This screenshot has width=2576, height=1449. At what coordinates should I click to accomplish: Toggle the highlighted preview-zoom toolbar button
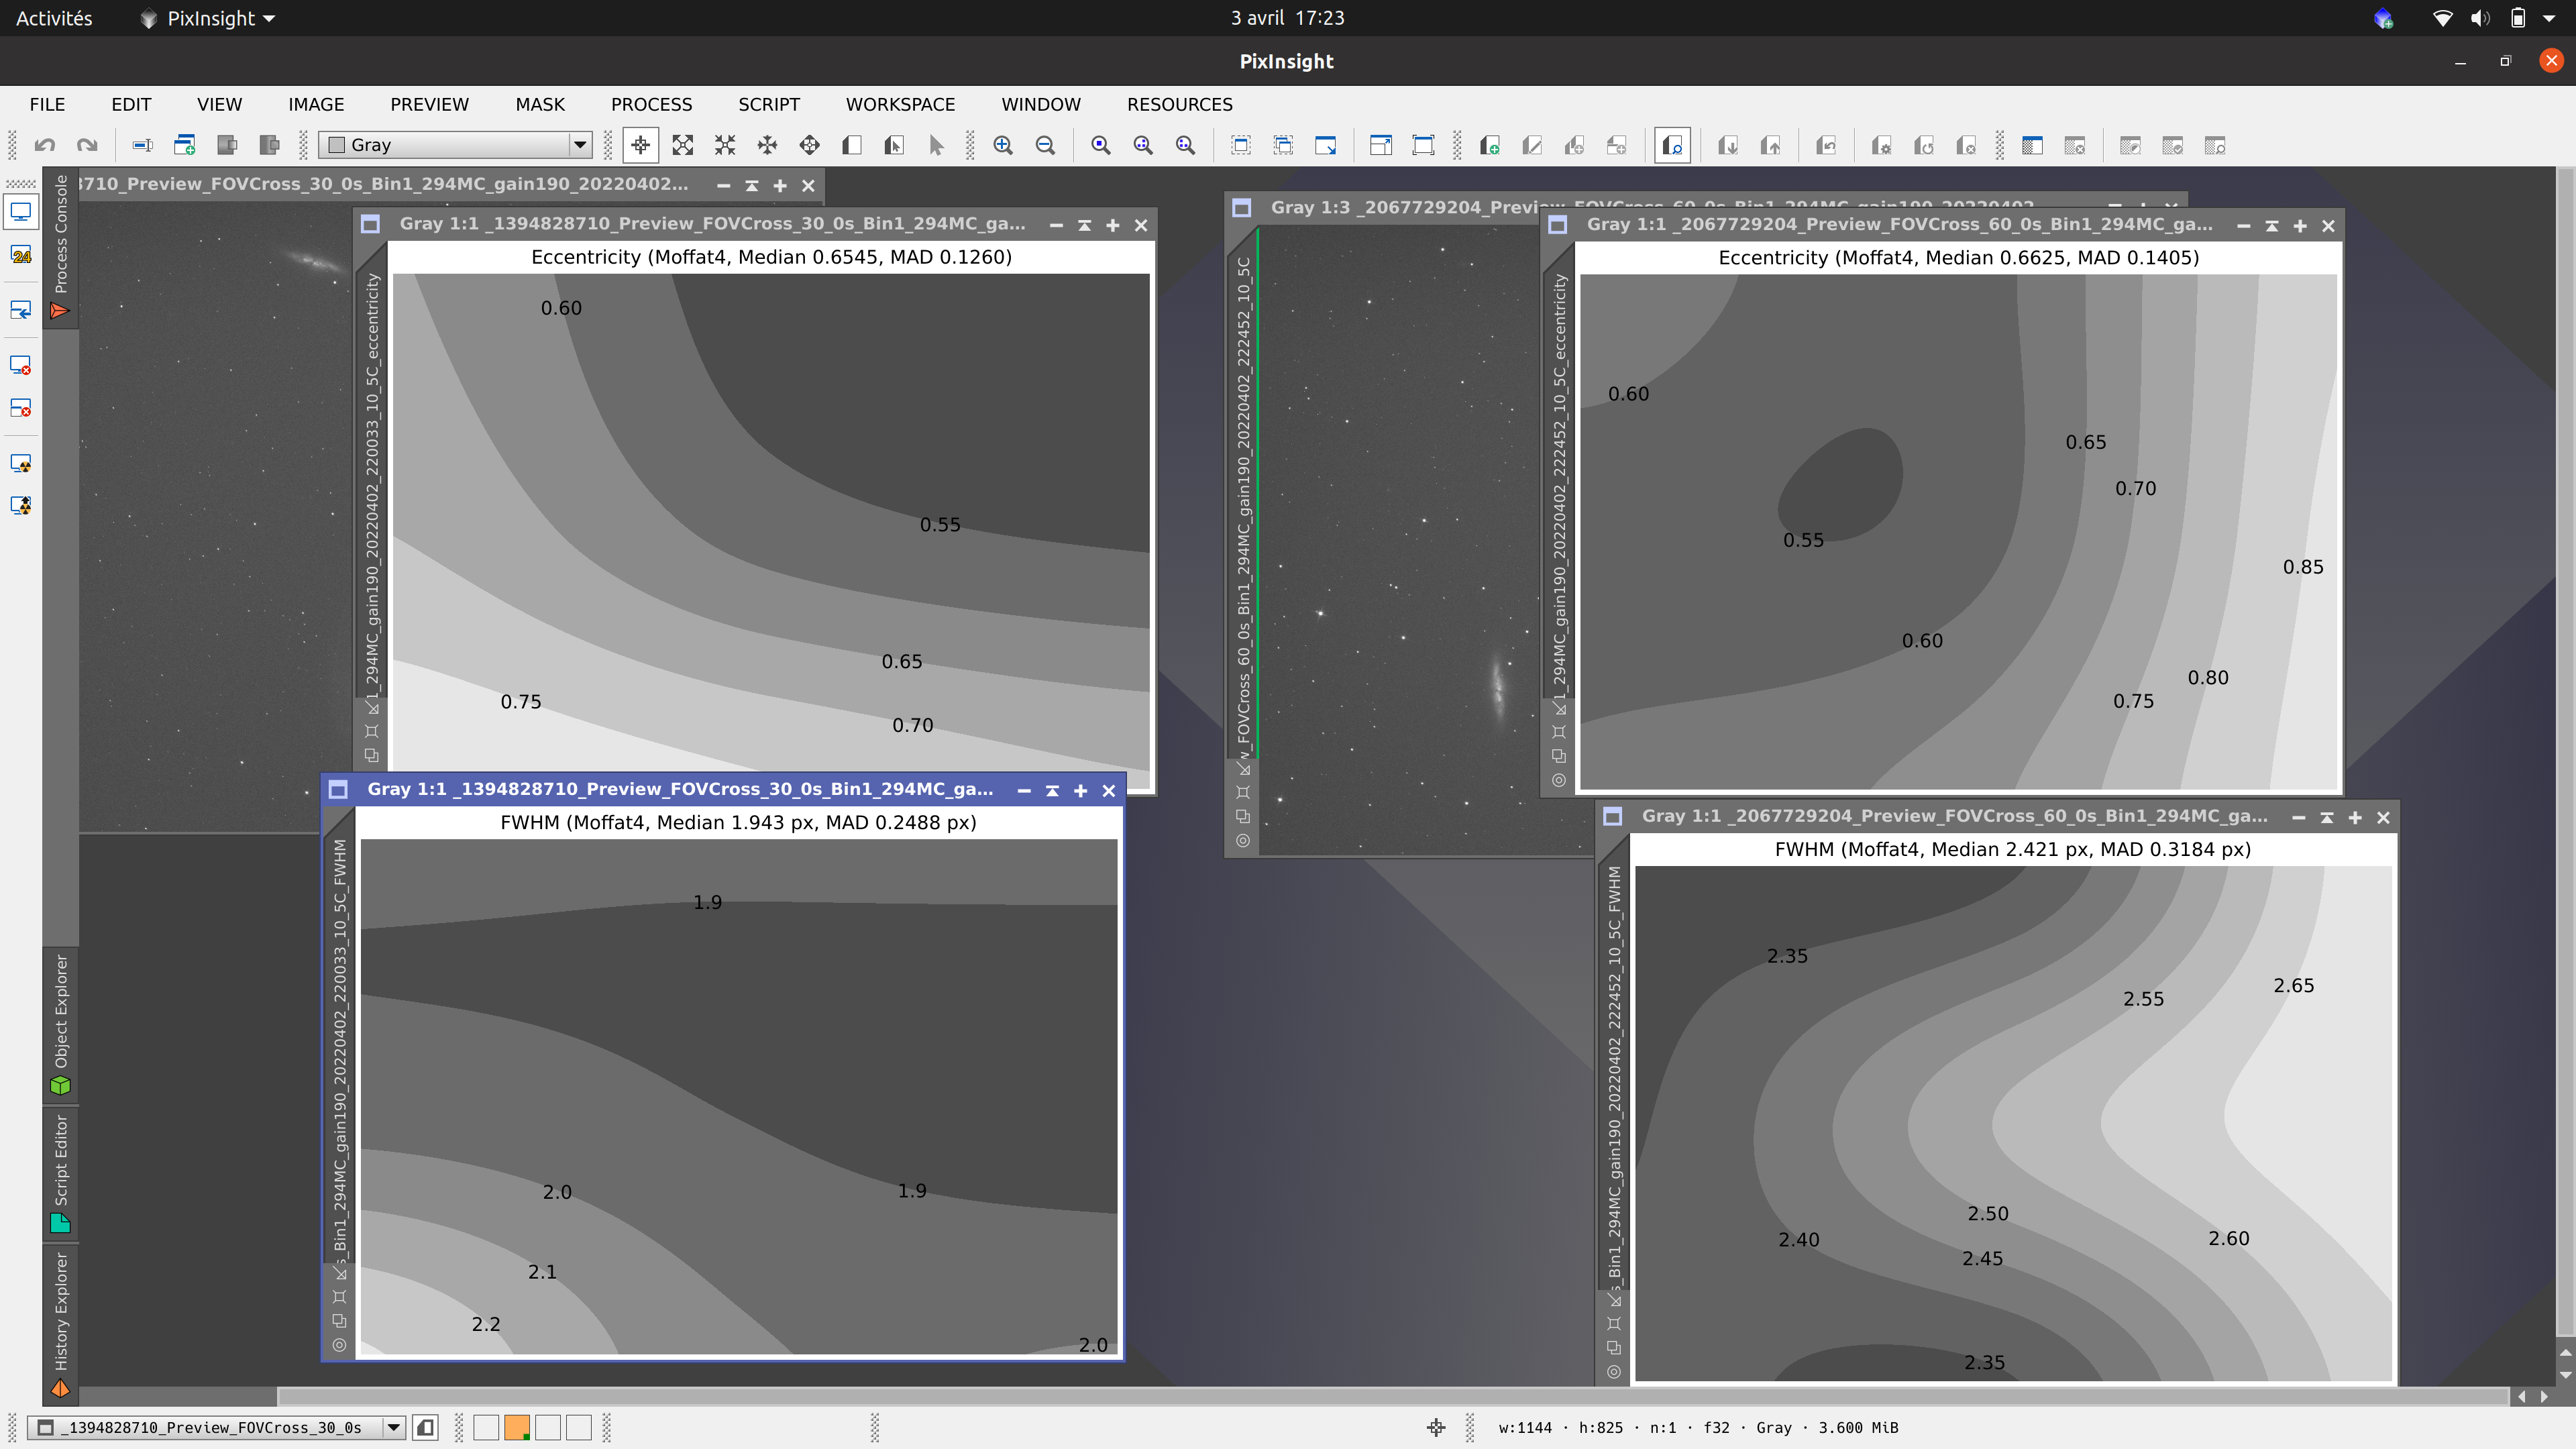(1672, 145)
